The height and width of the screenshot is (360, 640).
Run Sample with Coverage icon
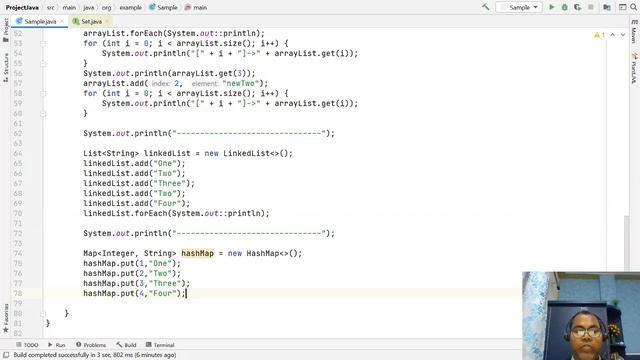point(578,7)
